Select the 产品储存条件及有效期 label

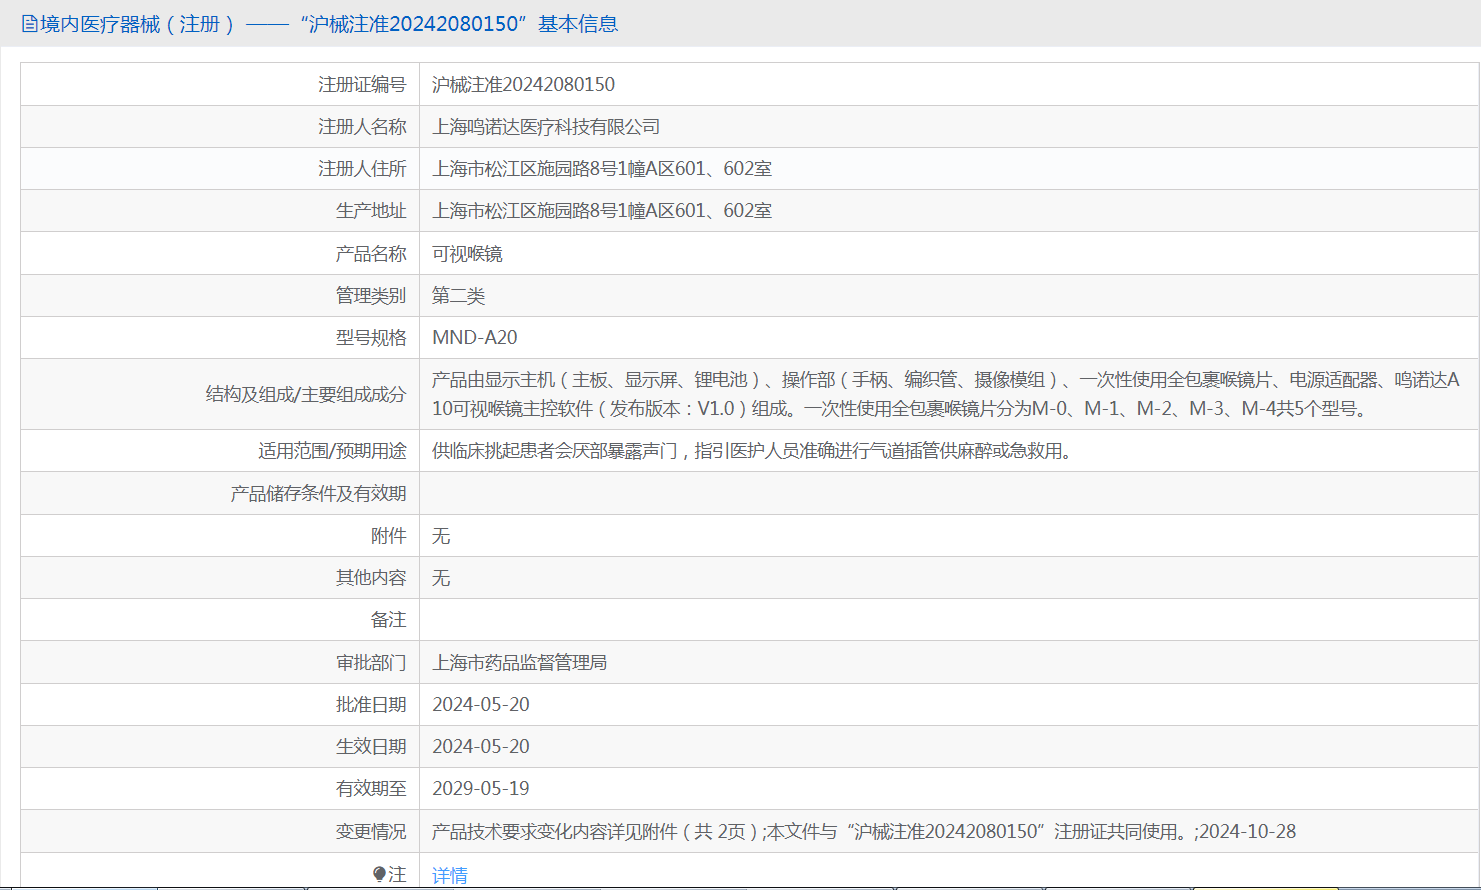click(318, 494)
